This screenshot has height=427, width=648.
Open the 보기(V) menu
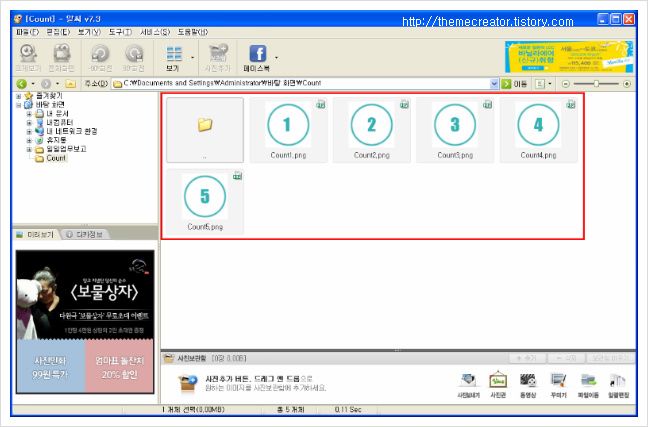tap(89, 32)
